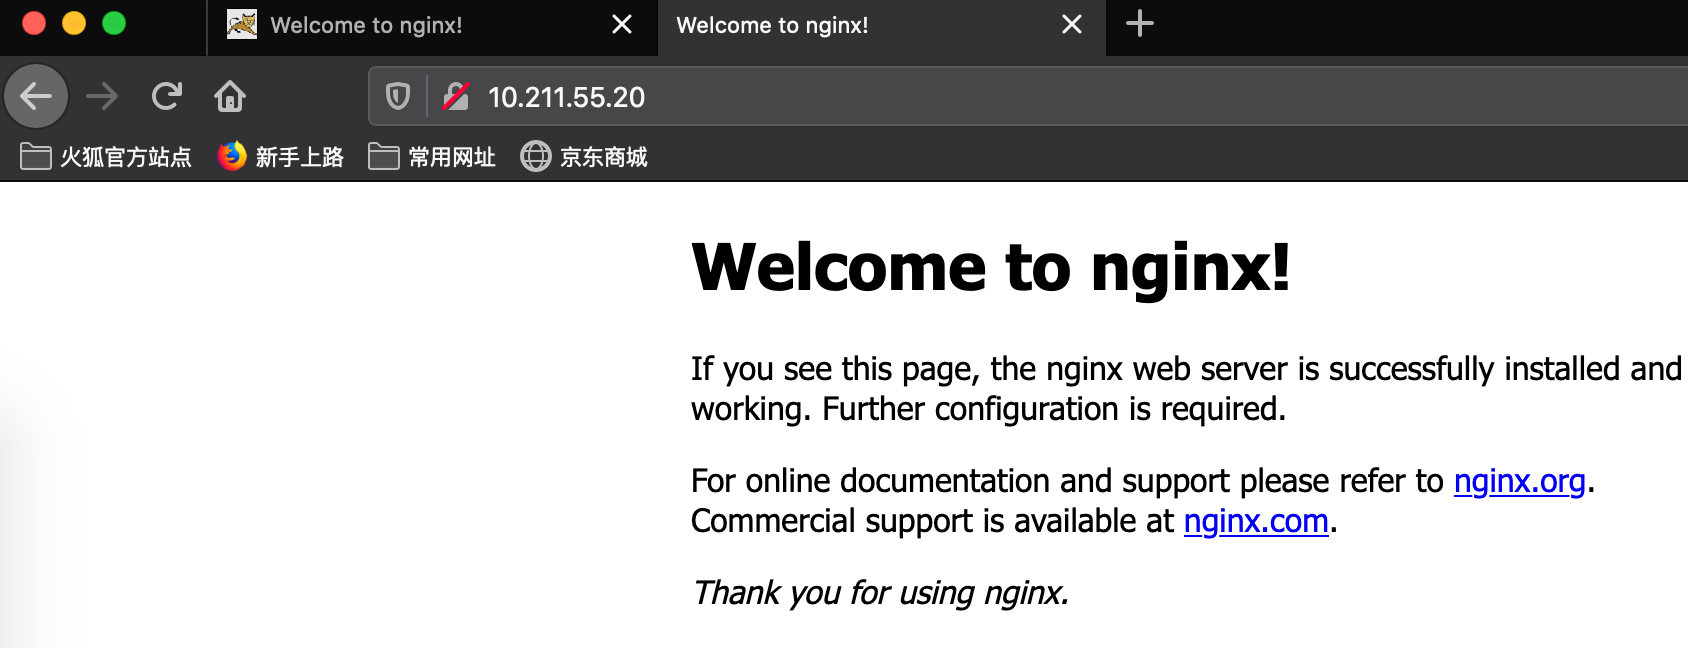Follow the nginx.com link
This screenshot has height=648, width=1688.
pyautogui.click(x=1256, y=522)
